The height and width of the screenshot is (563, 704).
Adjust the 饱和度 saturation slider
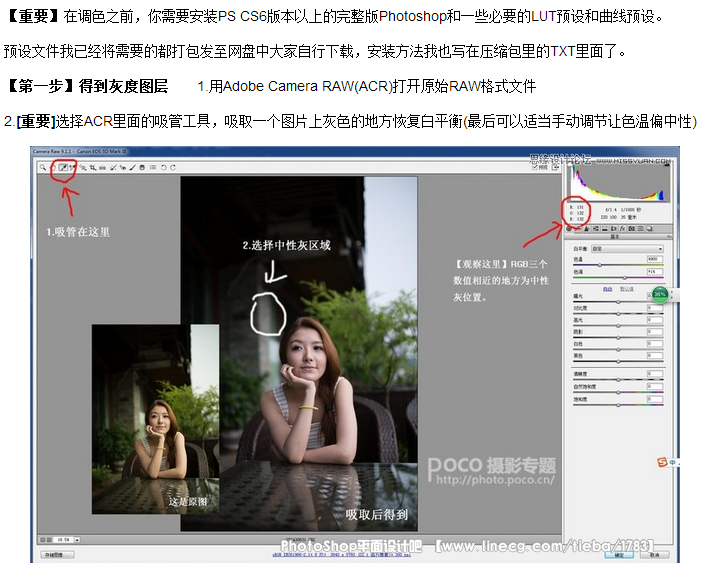click(618, 405)
